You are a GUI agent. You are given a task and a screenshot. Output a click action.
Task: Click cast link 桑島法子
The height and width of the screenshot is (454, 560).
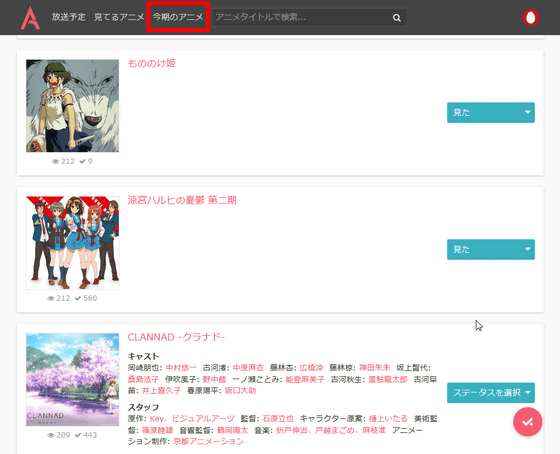(143, 379)
